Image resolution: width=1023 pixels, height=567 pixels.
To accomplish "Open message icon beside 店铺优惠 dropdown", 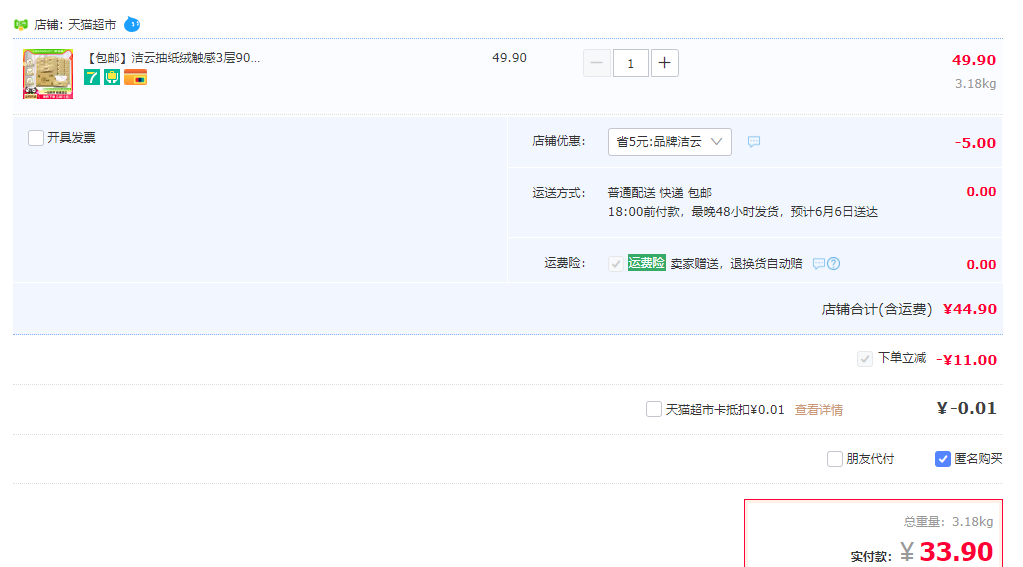I will point(754,142).
